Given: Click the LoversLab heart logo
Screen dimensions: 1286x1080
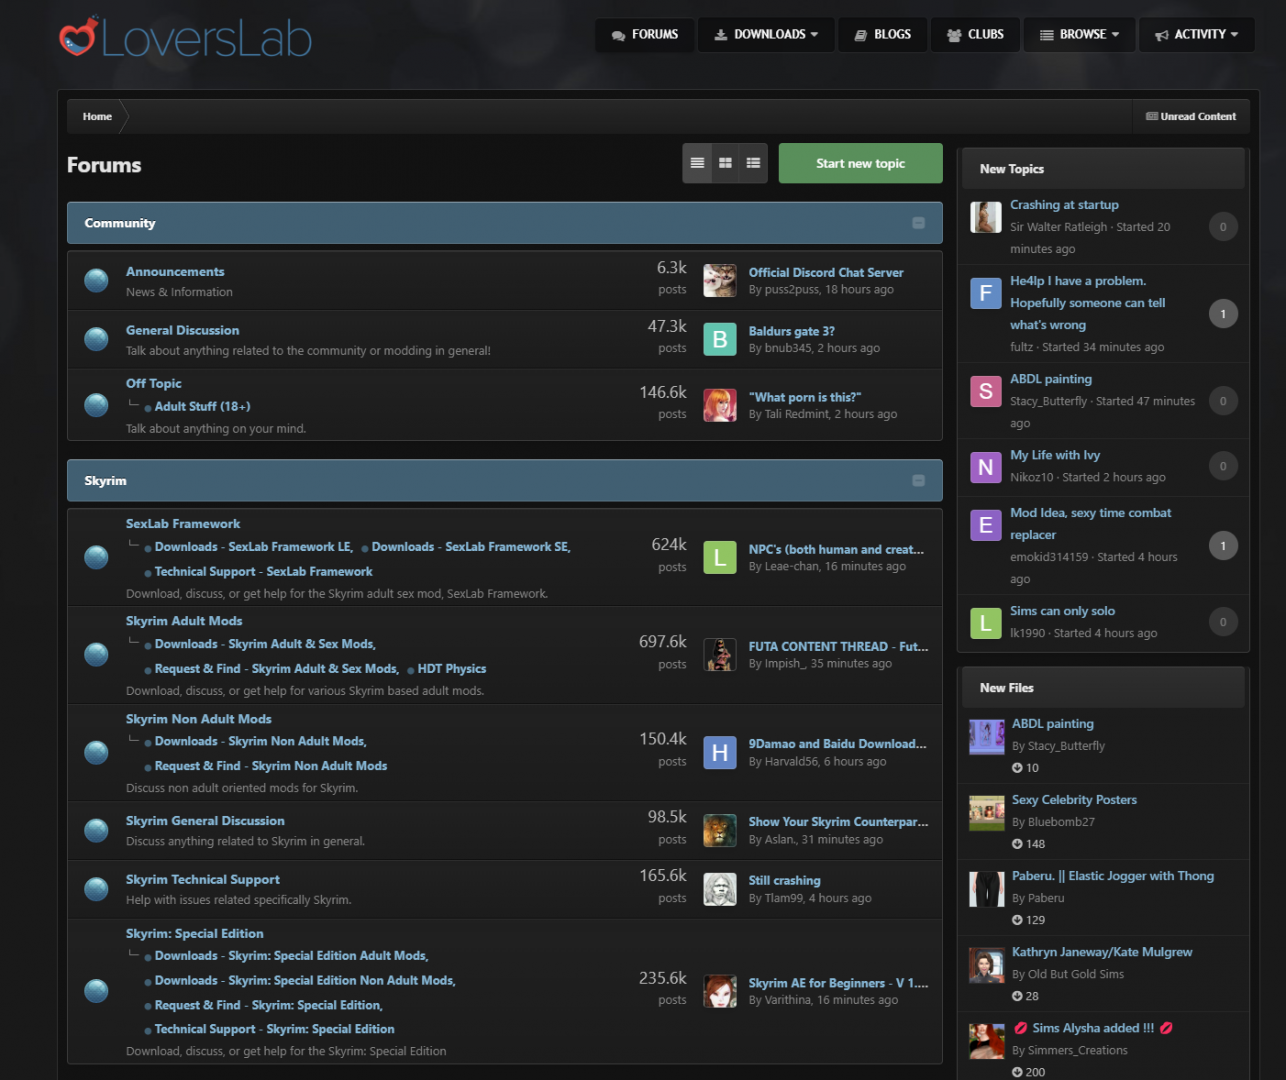Looking at the screenshot, I should pos(78,37).
